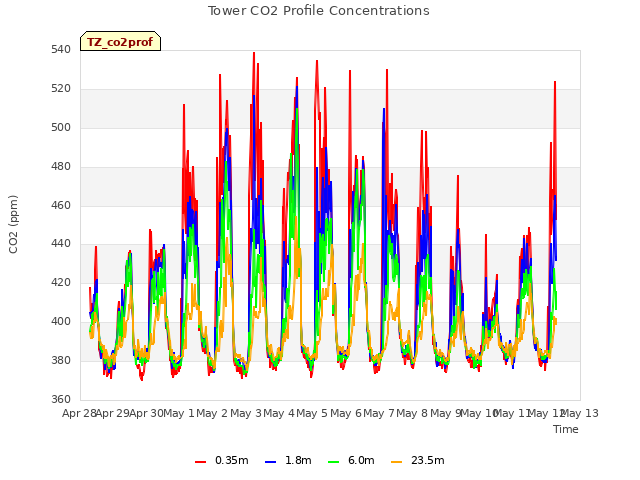Click the chart title Tower CO2 Profile Concentrations
This screenshot has width=640, height=480.
(x=318, y=11)
